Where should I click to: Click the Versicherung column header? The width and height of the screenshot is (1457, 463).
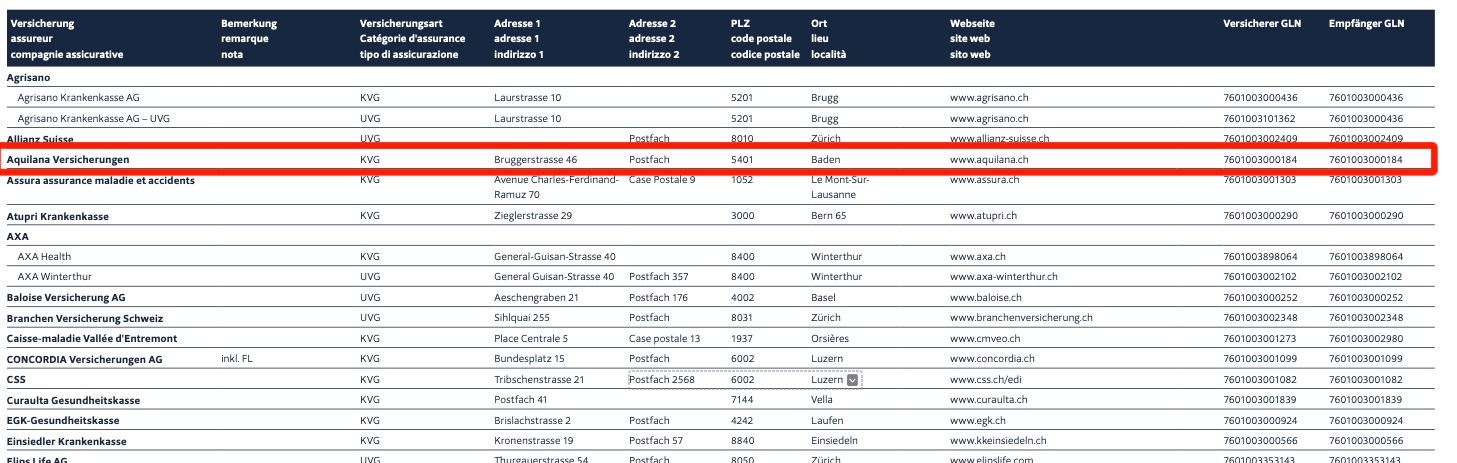point(67,39)
